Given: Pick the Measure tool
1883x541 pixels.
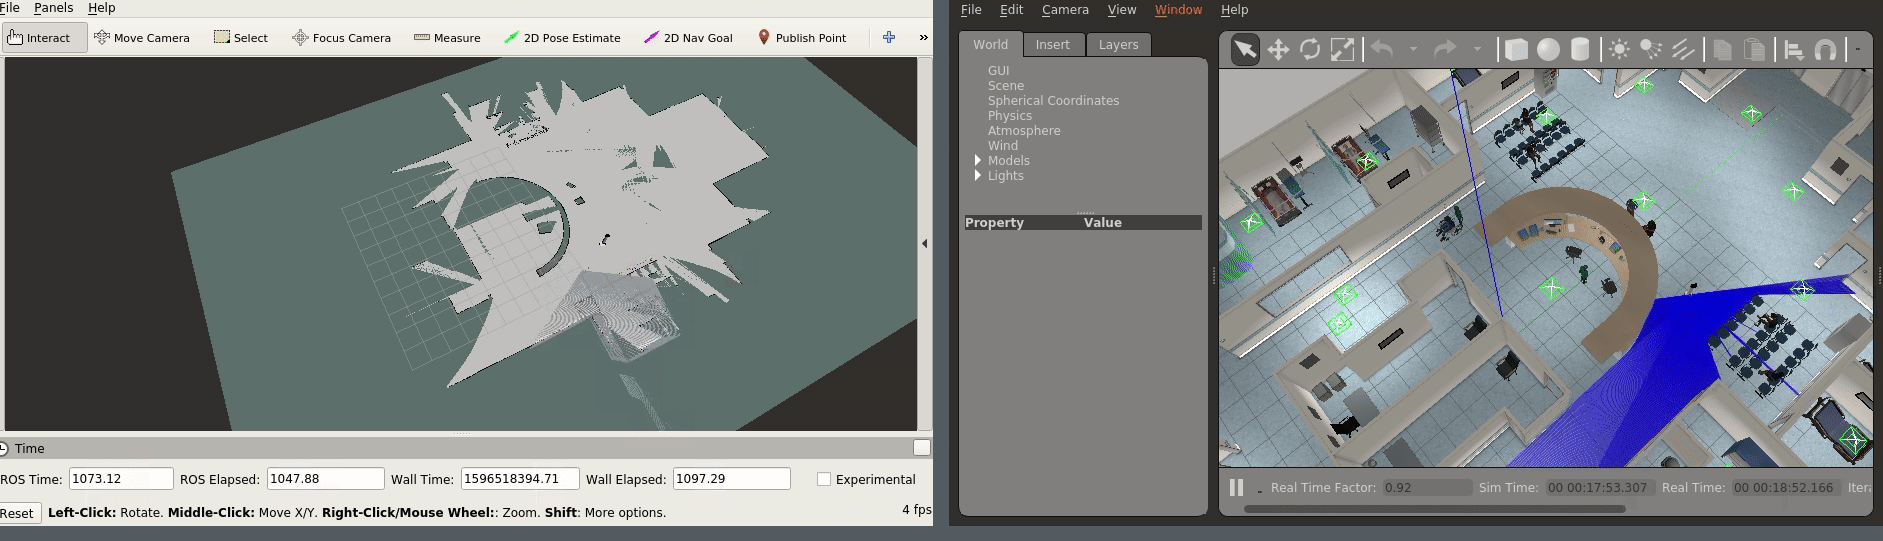Looking at the screenshot, I should tap(447, 38).
